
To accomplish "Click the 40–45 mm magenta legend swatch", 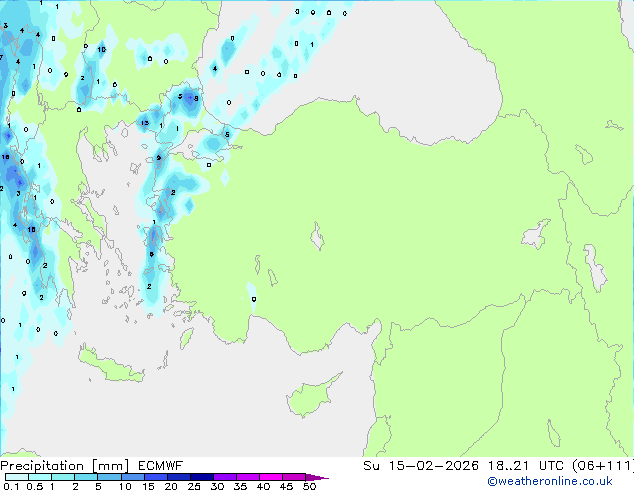I will [x=271, y=477].
